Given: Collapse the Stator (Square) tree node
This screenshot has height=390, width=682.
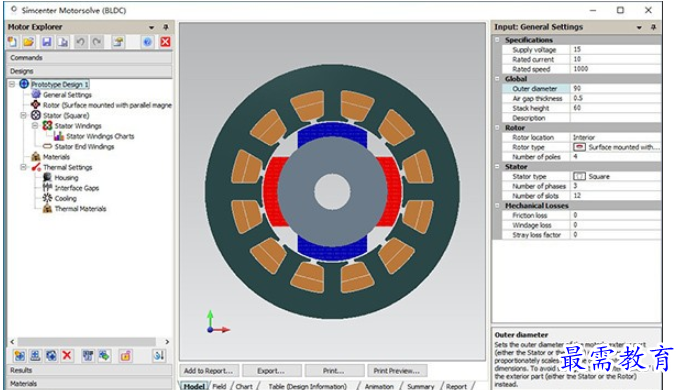Looking at the screenshot, I should click(x=24, y=115).
